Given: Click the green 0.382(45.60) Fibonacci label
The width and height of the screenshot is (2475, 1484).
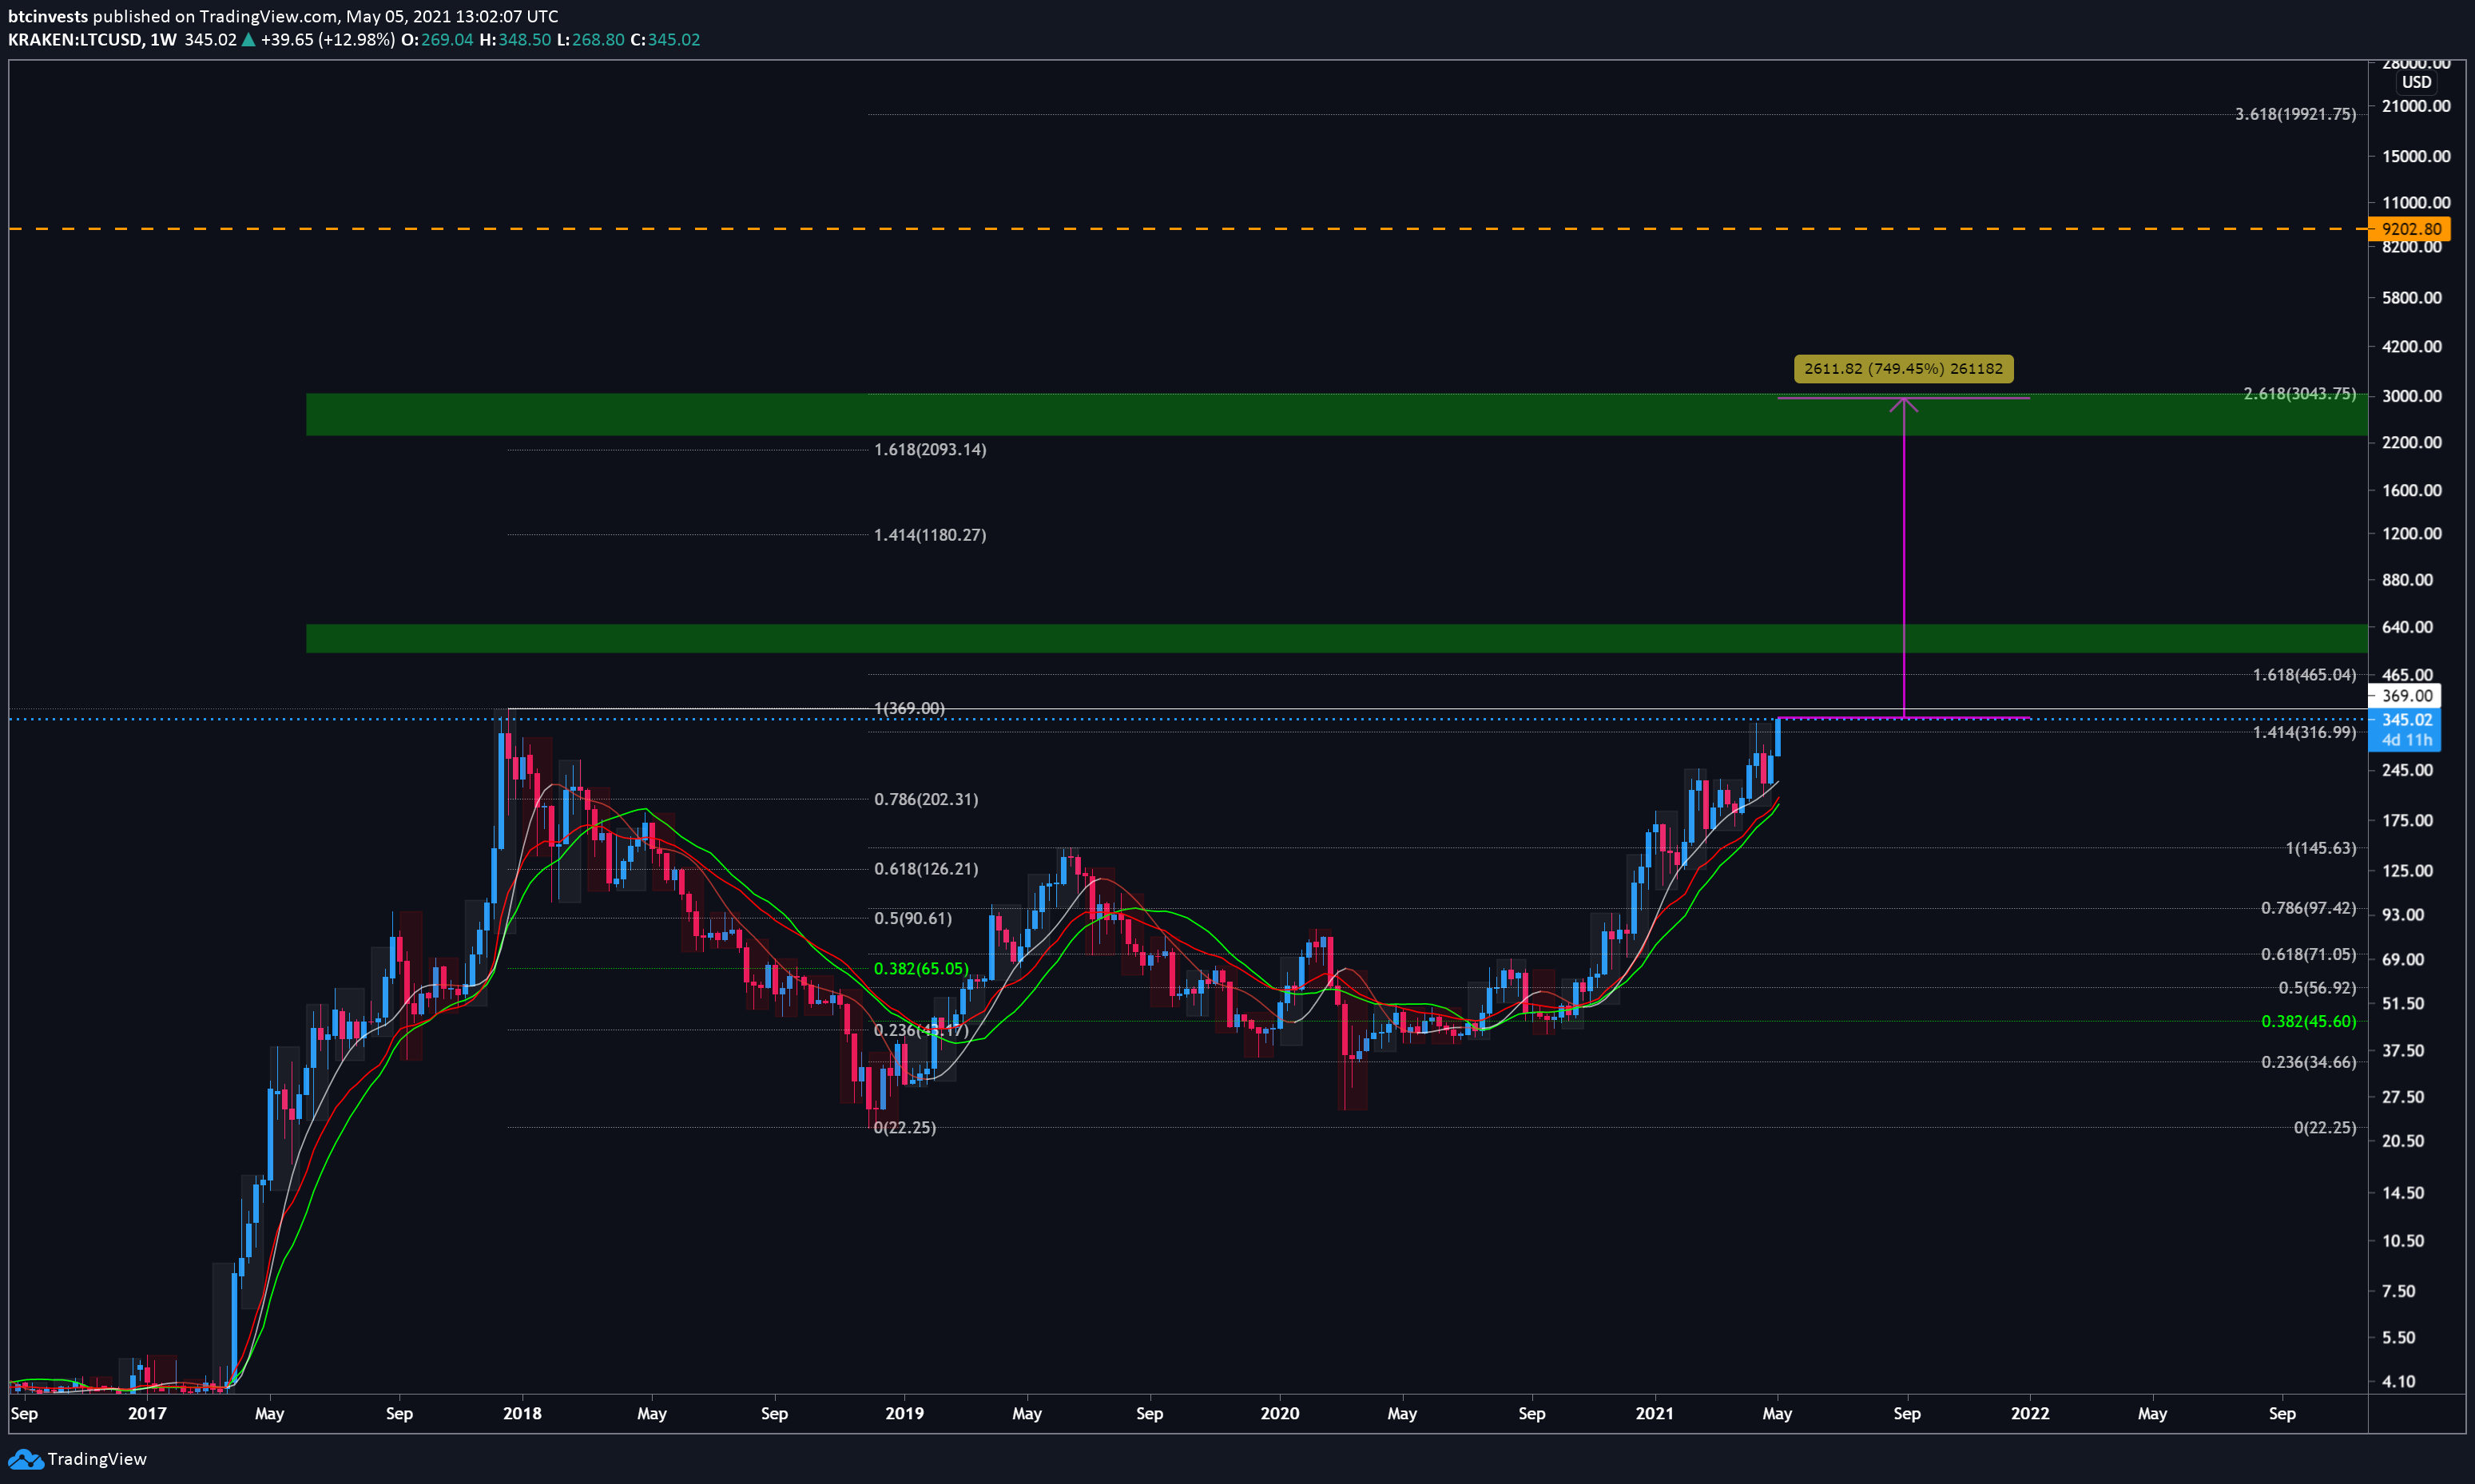Looking at the screenshot, I should (2308, 1022).
